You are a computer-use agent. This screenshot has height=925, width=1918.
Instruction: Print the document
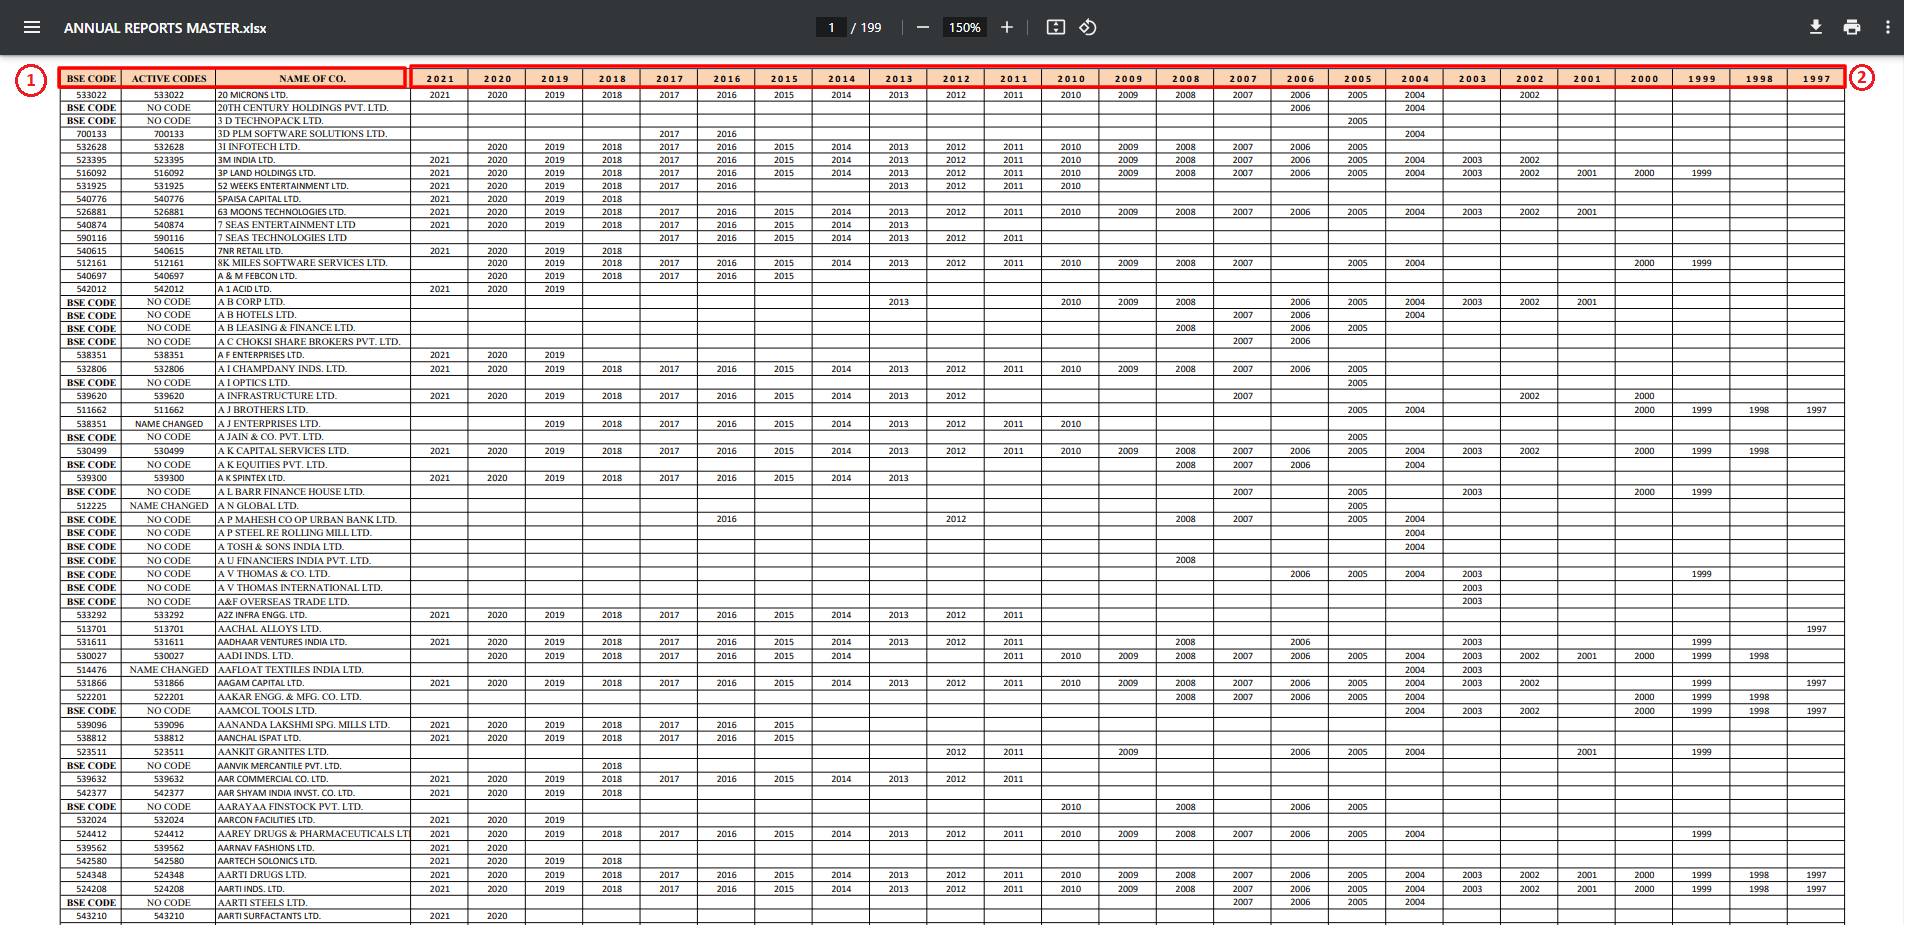tap(1852, 27)
